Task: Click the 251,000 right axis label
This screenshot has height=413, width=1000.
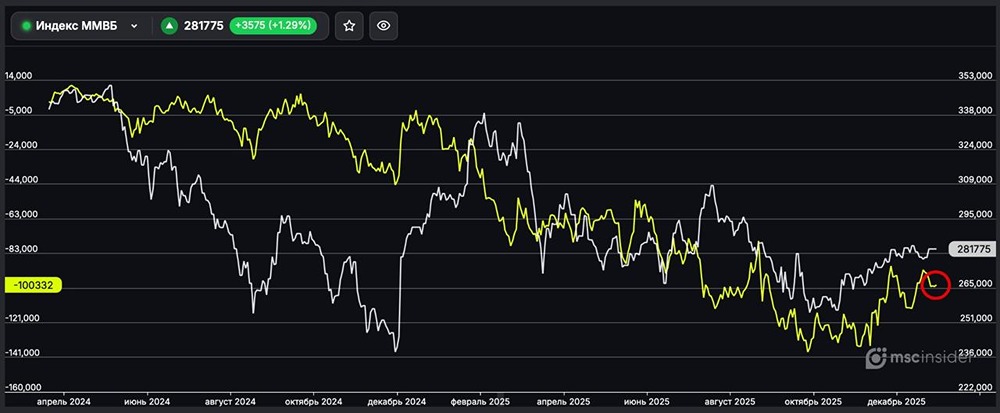Action: [974, 318]
